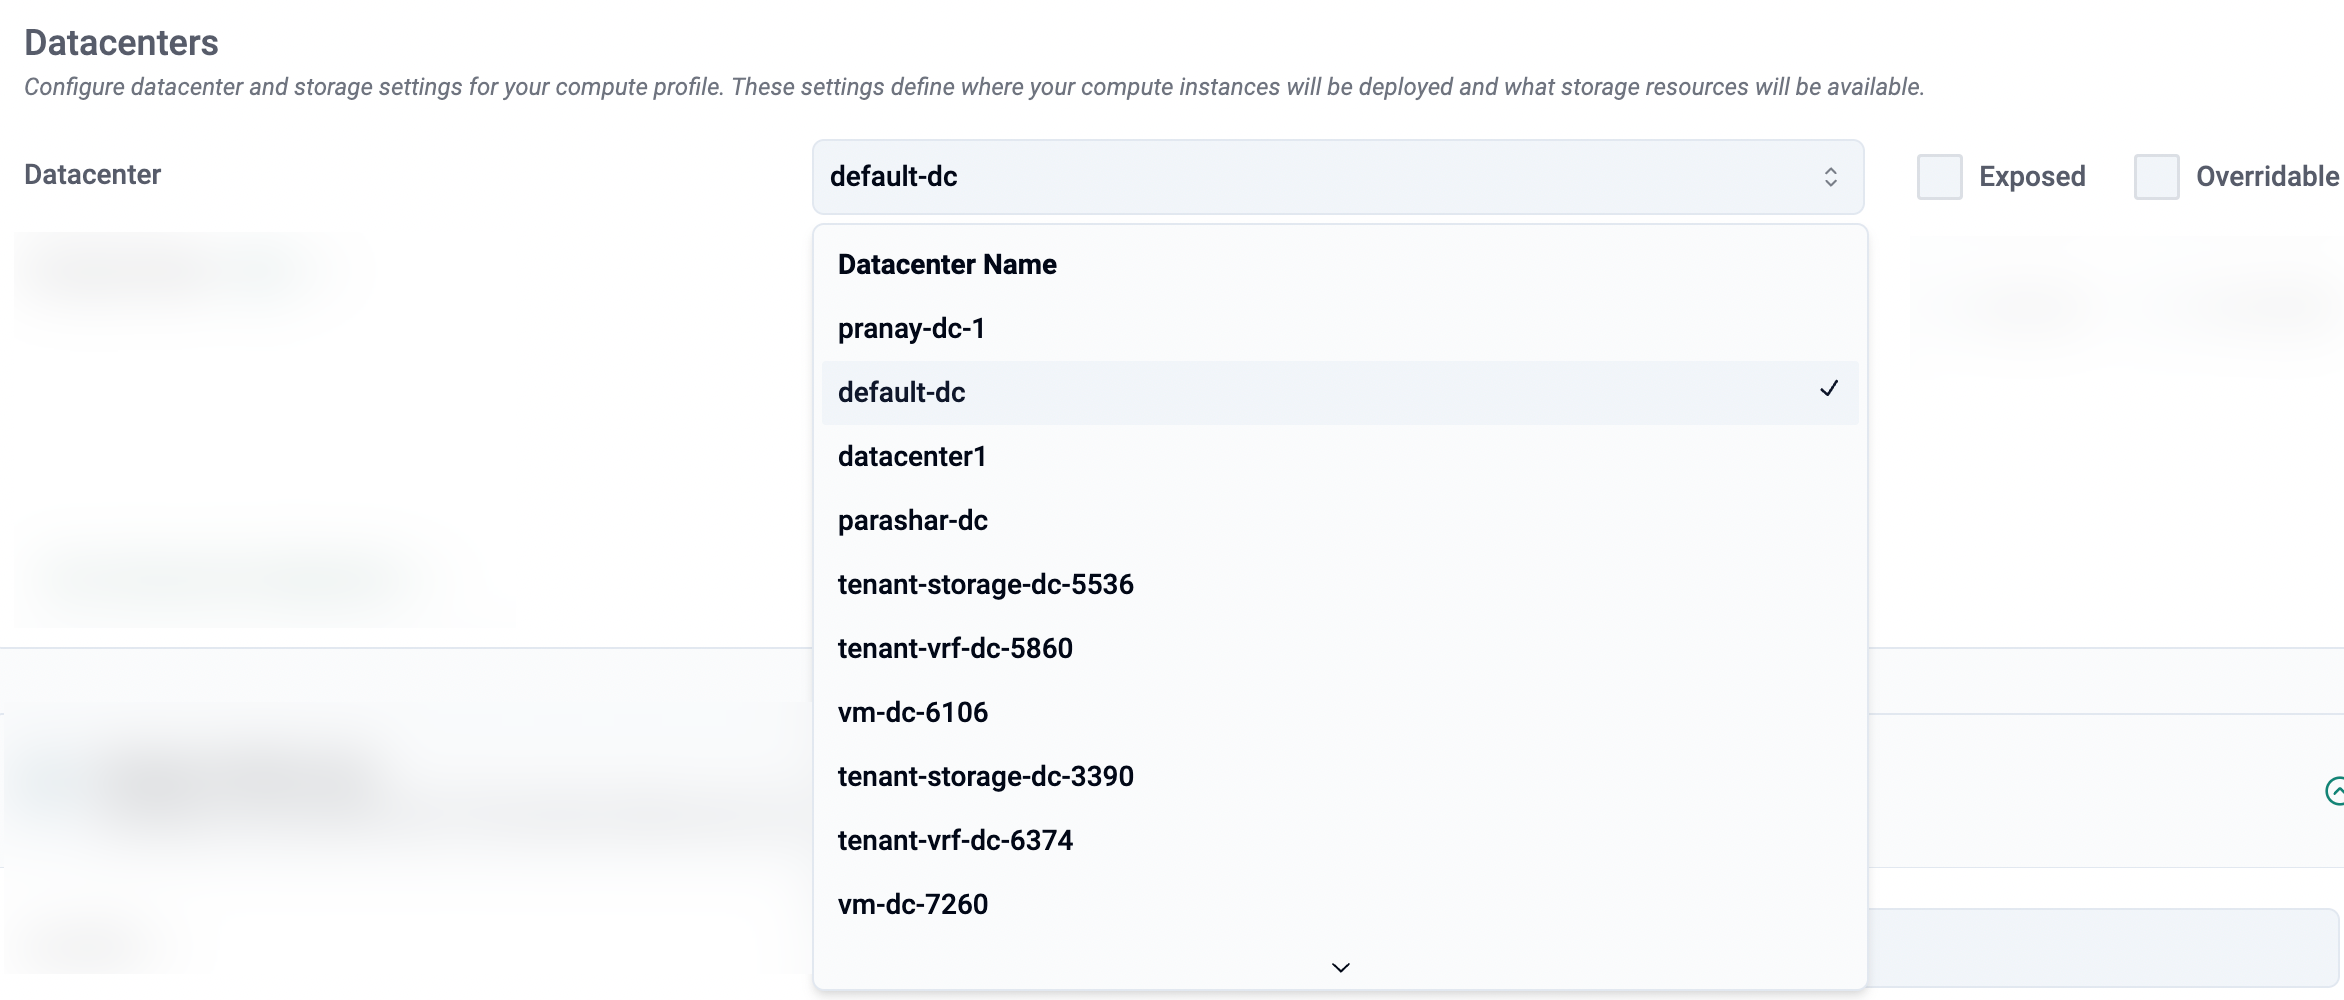Select vm-dc-7260 from the dropdown
Viewport: 2344px width, 1000px height.
(912, 905)
